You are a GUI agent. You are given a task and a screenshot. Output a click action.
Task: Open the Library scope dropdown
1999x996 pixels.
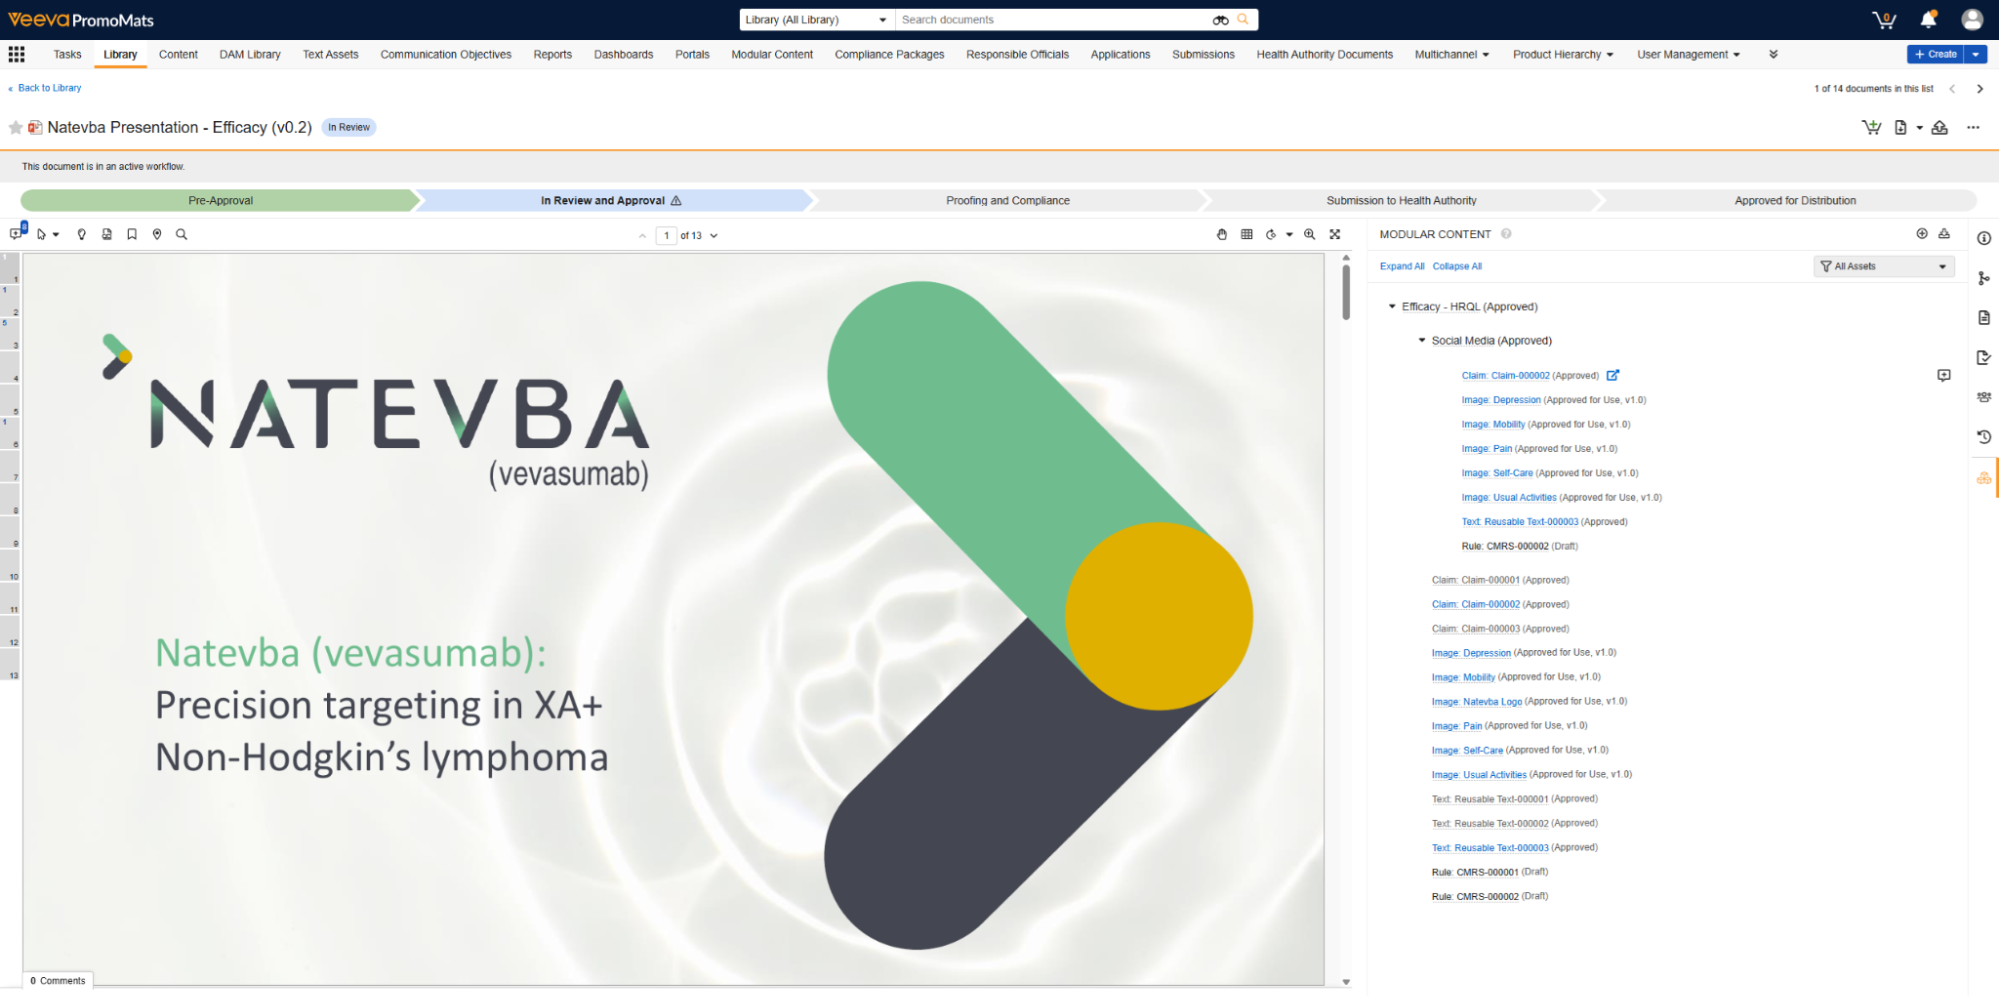pos(815,20)
